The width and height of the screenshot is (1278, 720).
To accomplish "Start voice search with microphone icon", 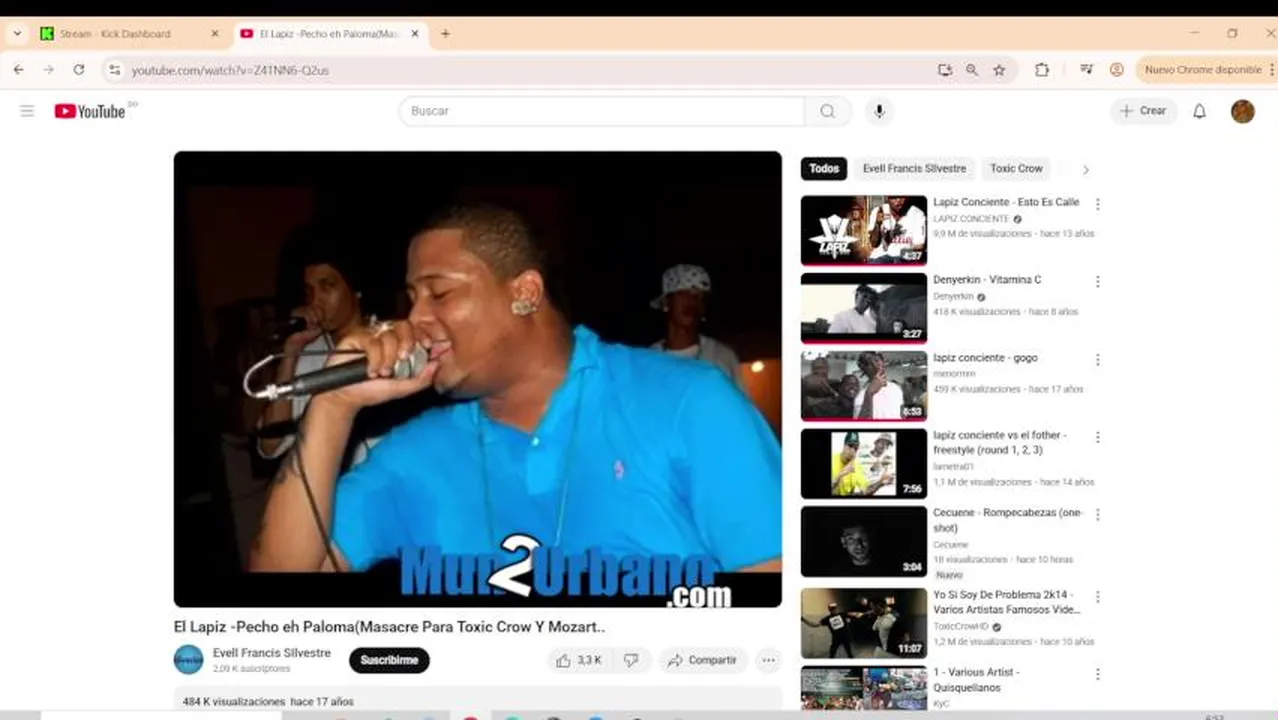I will click(x=879, y=111).
